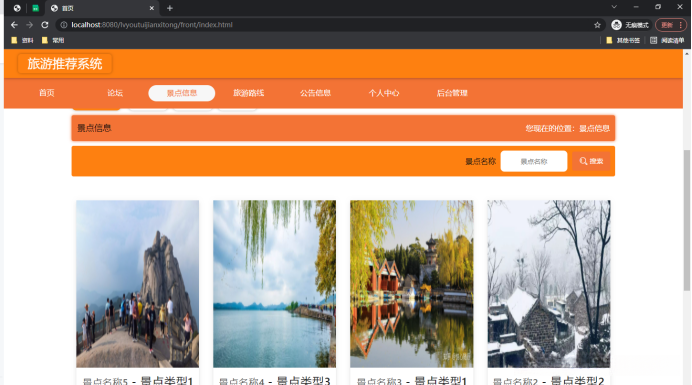Screen dimensions: 692x385
Task: Open the pagoda reflection scenic photo
Action: (411, 283)
